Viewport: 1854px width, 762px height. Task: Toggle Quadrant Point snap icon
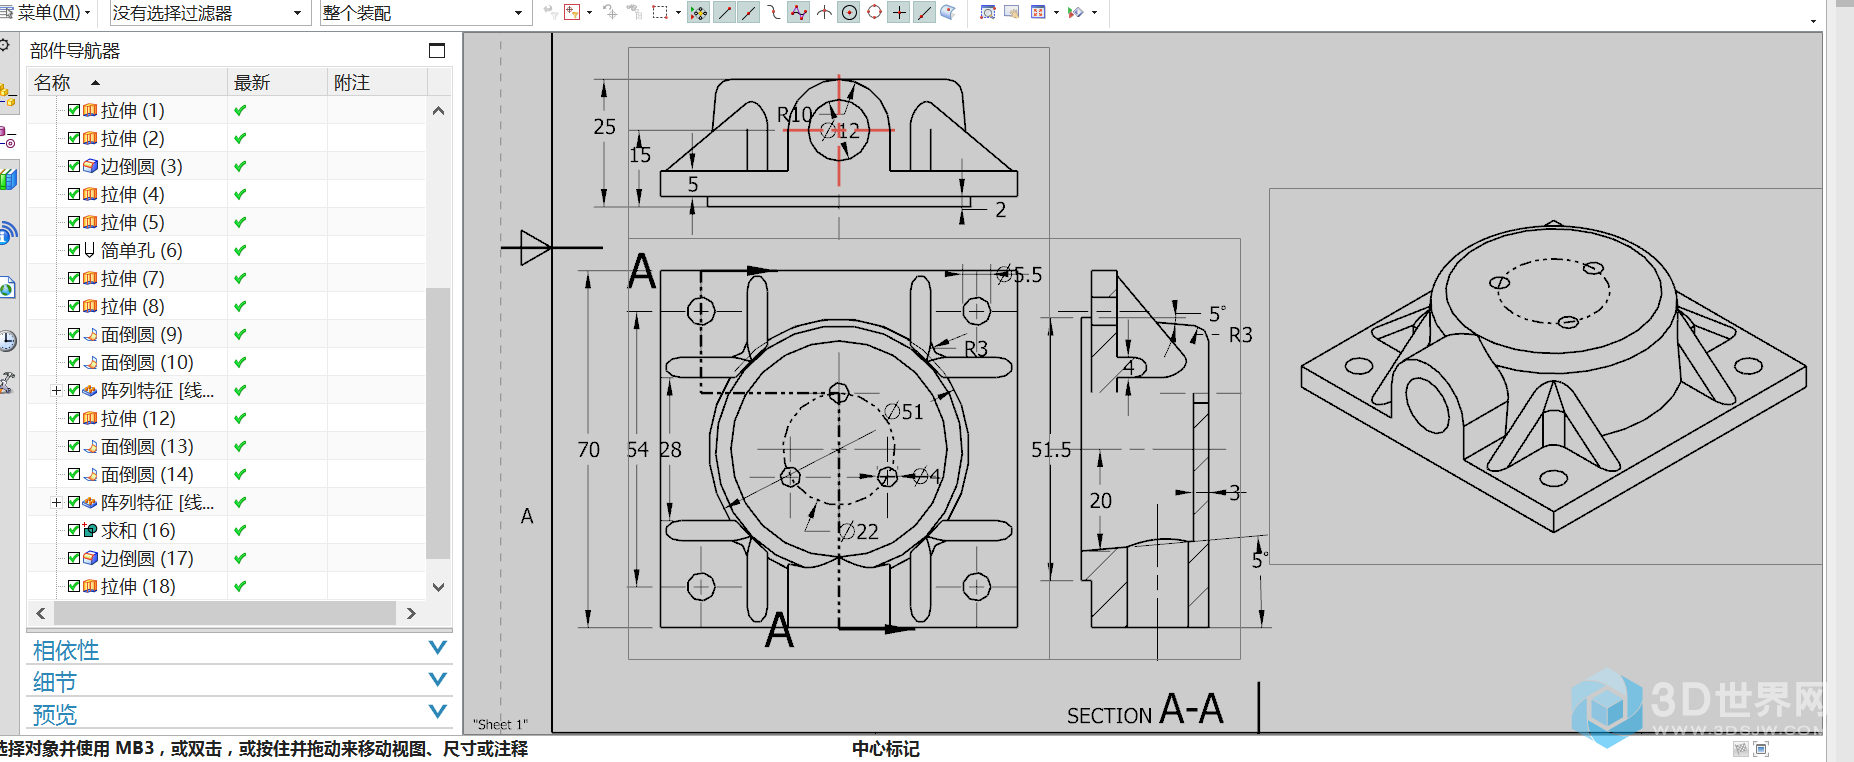pos(874,13)
